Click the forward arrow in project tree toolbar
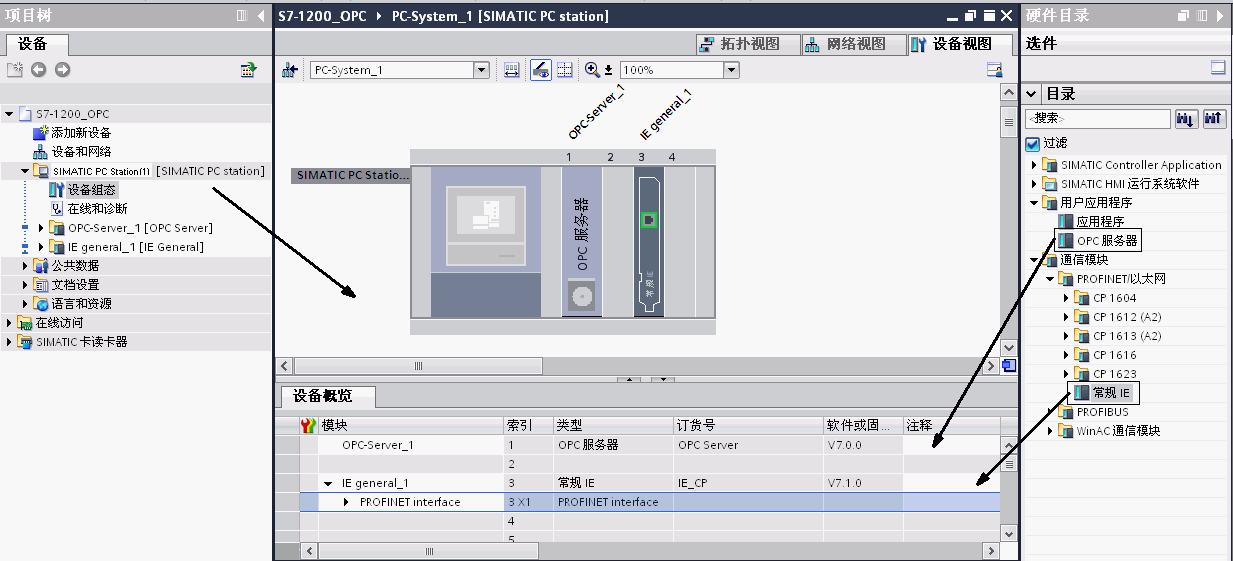Image resolution: width=1233 pixels, height=561 pixels. tap(62, 70)
